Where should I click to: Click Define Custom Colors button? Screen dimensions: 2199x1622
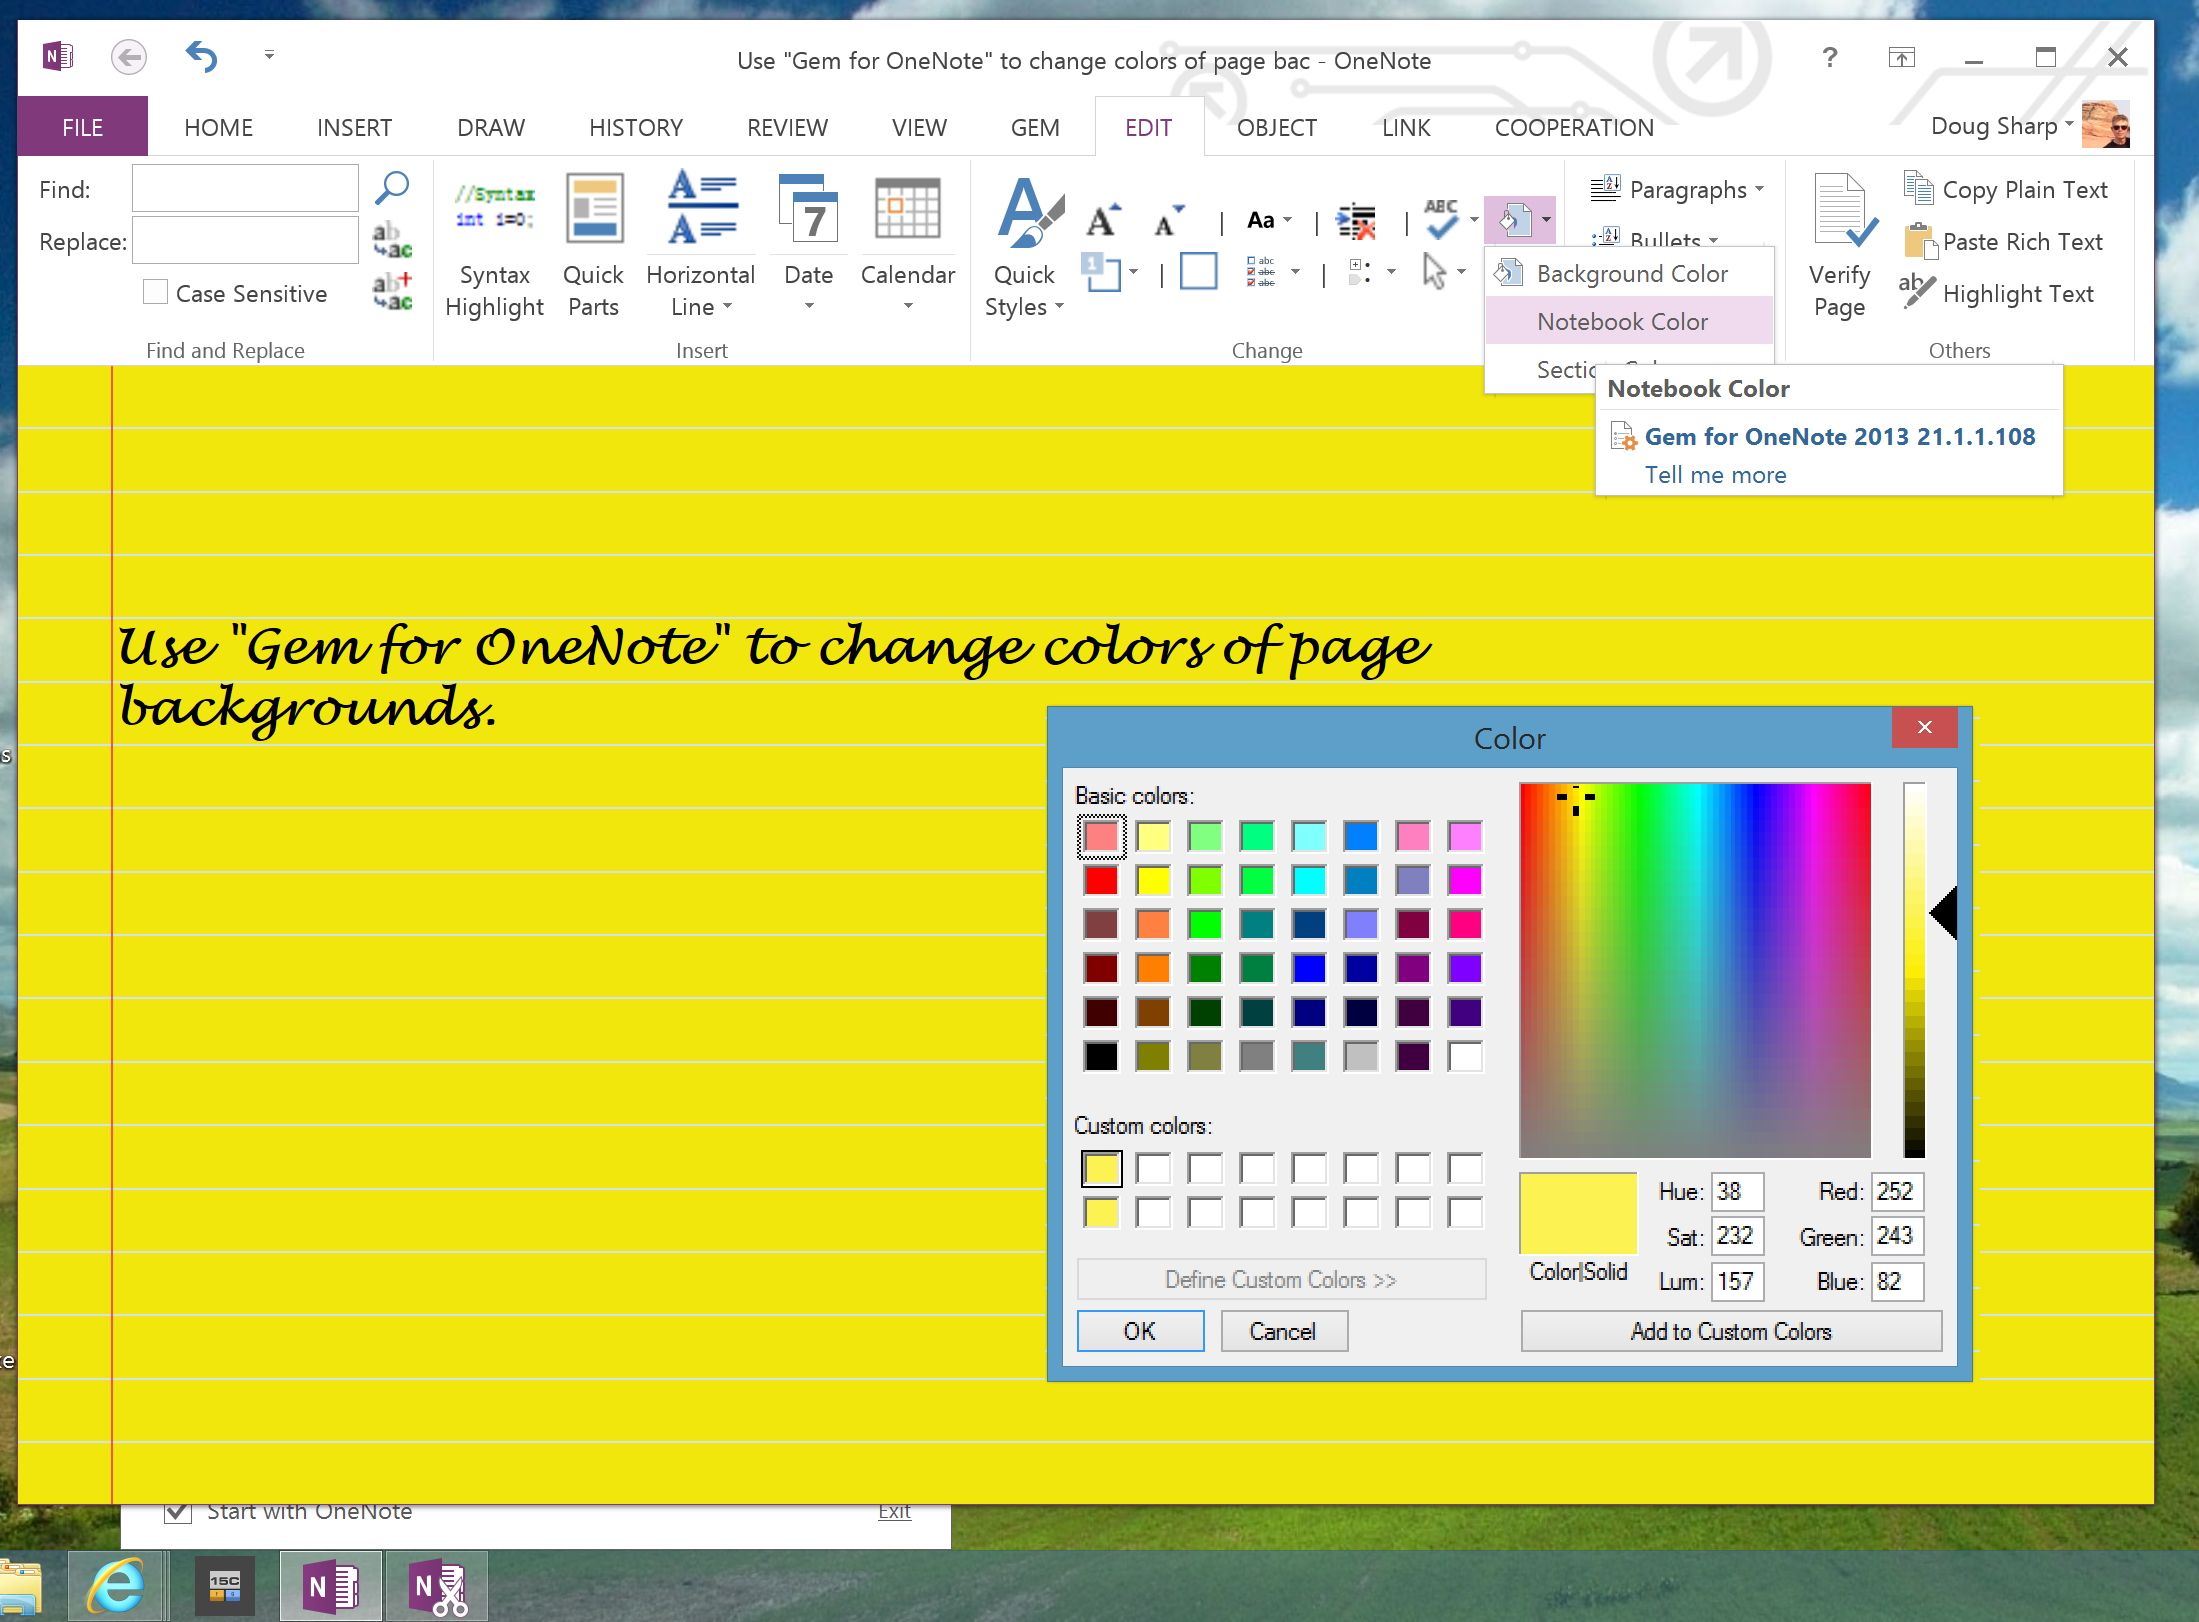coord(1280,1279)
